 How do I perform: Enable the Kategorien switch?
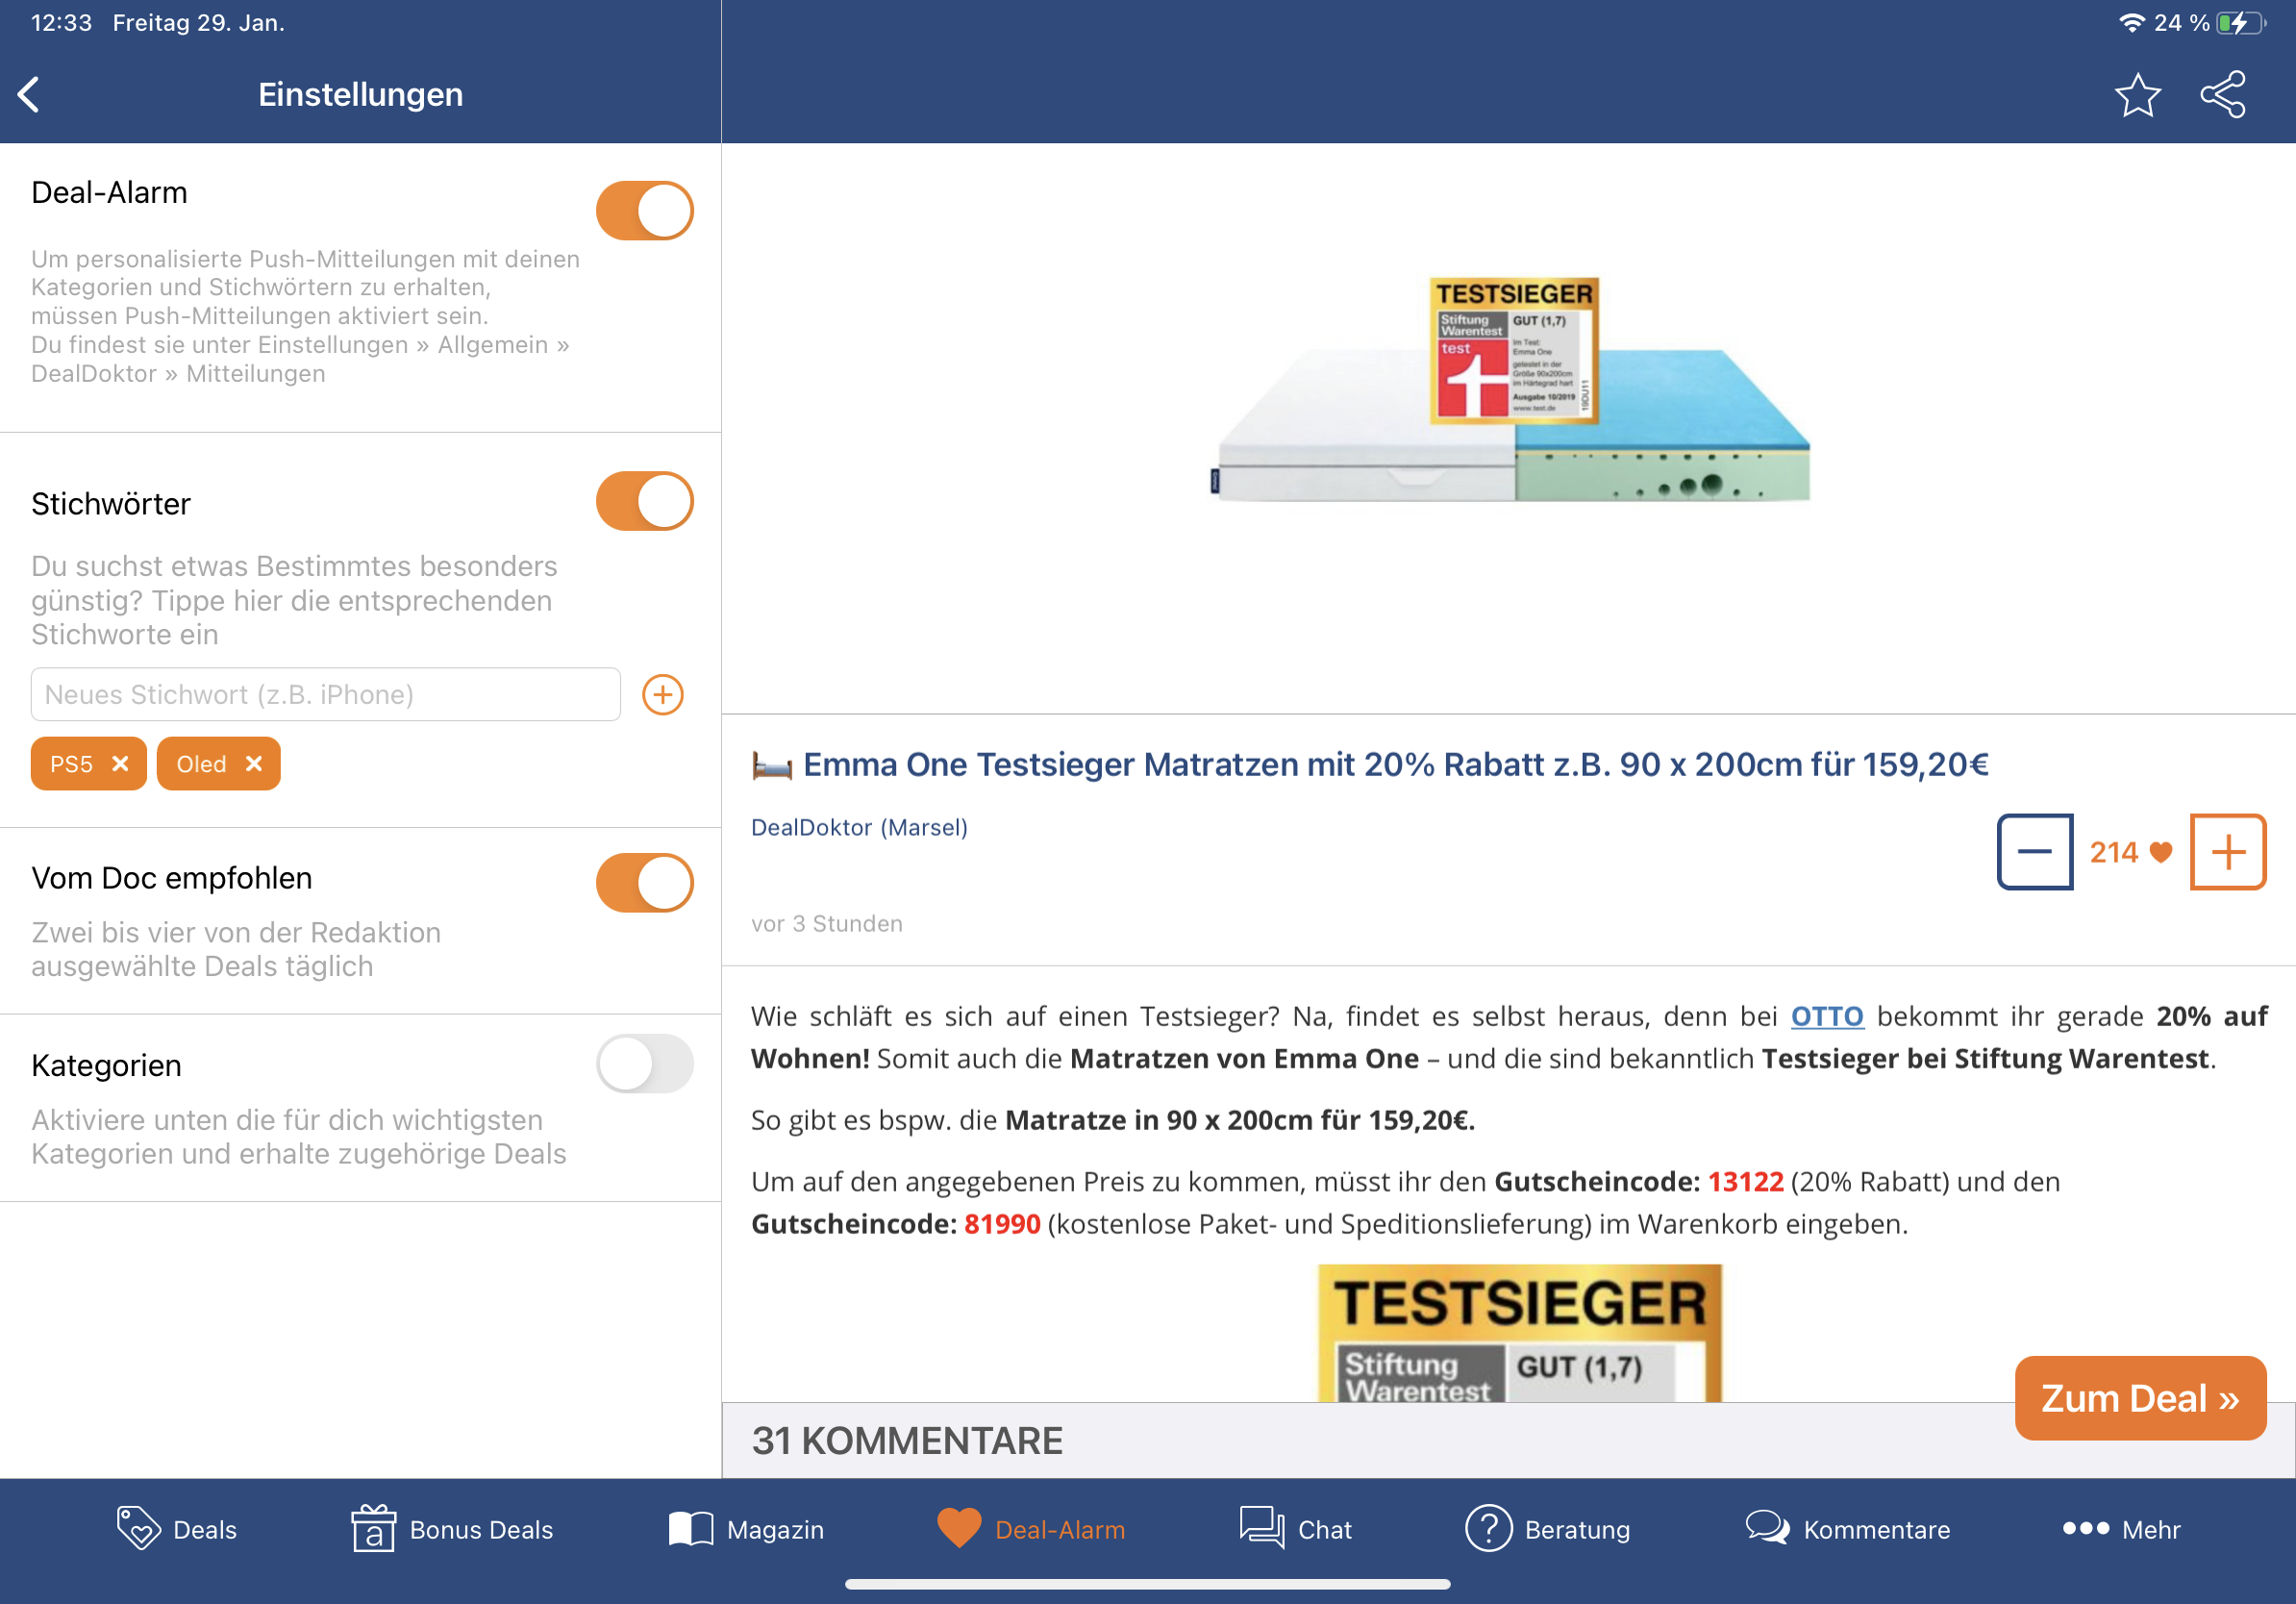(645, 1064)
